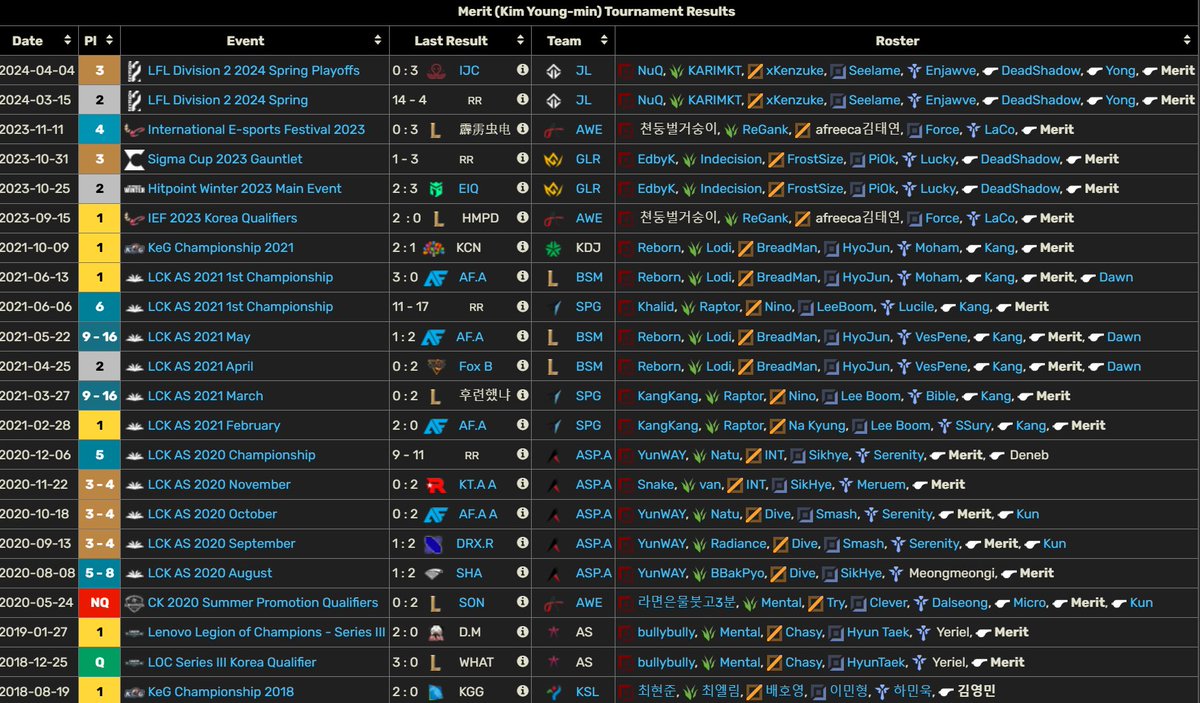Open LFL Division 2 2024 Spring Playoffs
Viewport: 1200px width, 703px height.
254,71
